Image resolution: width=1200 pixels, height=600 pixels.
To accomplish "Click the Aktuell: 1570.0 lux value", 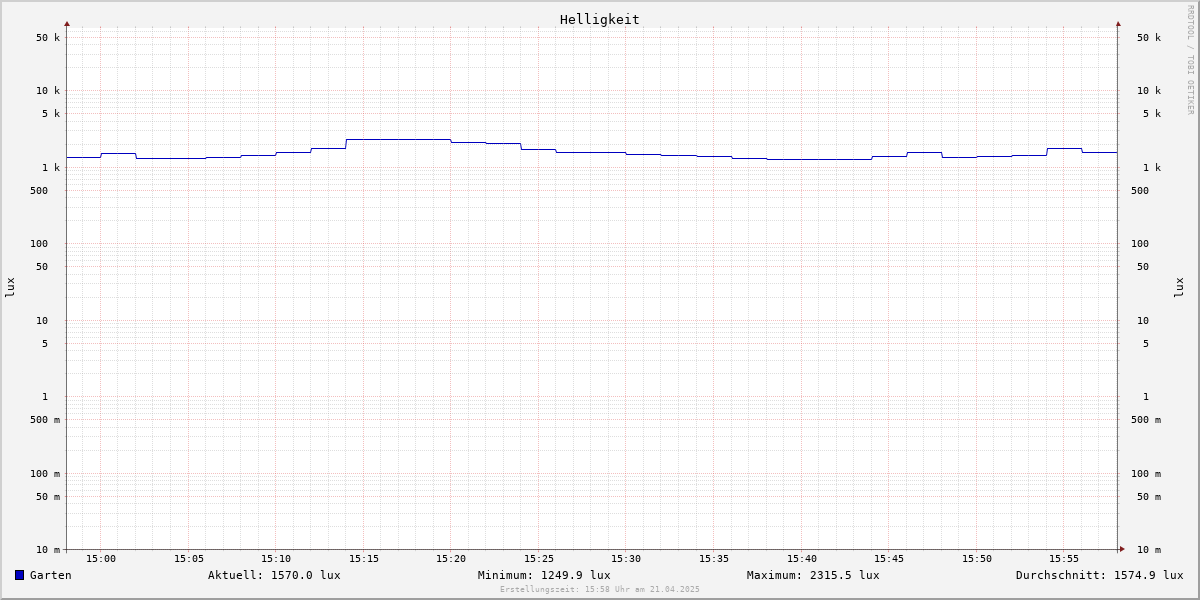I will pos(274,575).
